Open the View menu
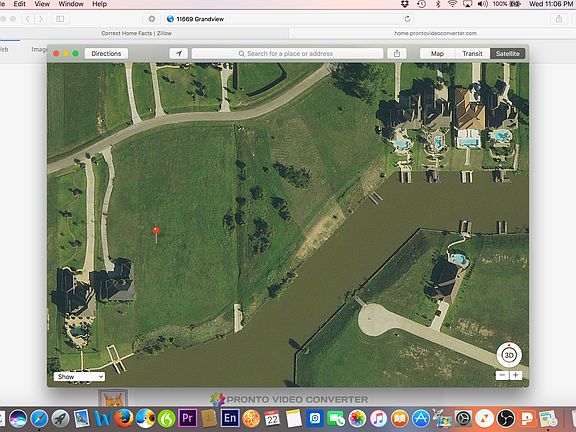 point(42,4)
